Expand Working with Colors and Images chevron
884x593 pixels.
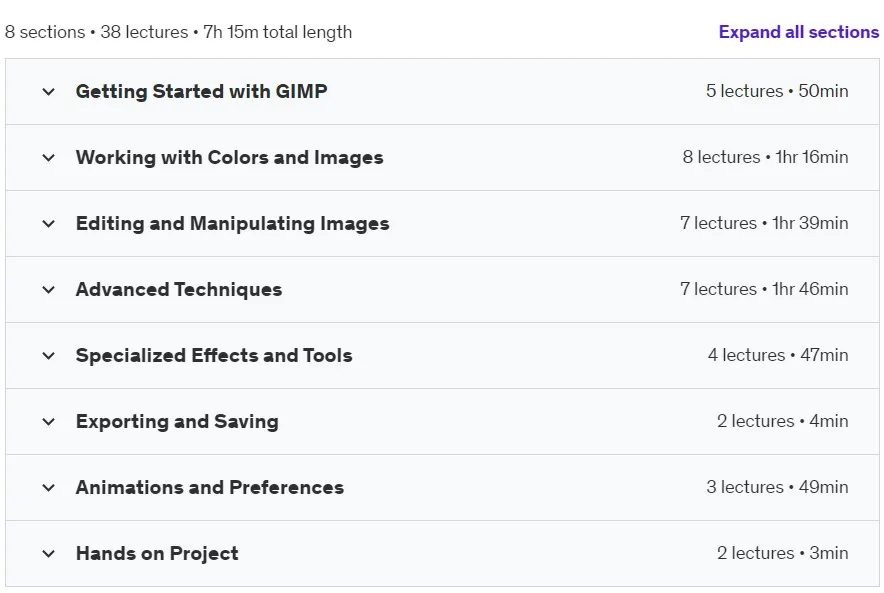click(48, 157)
